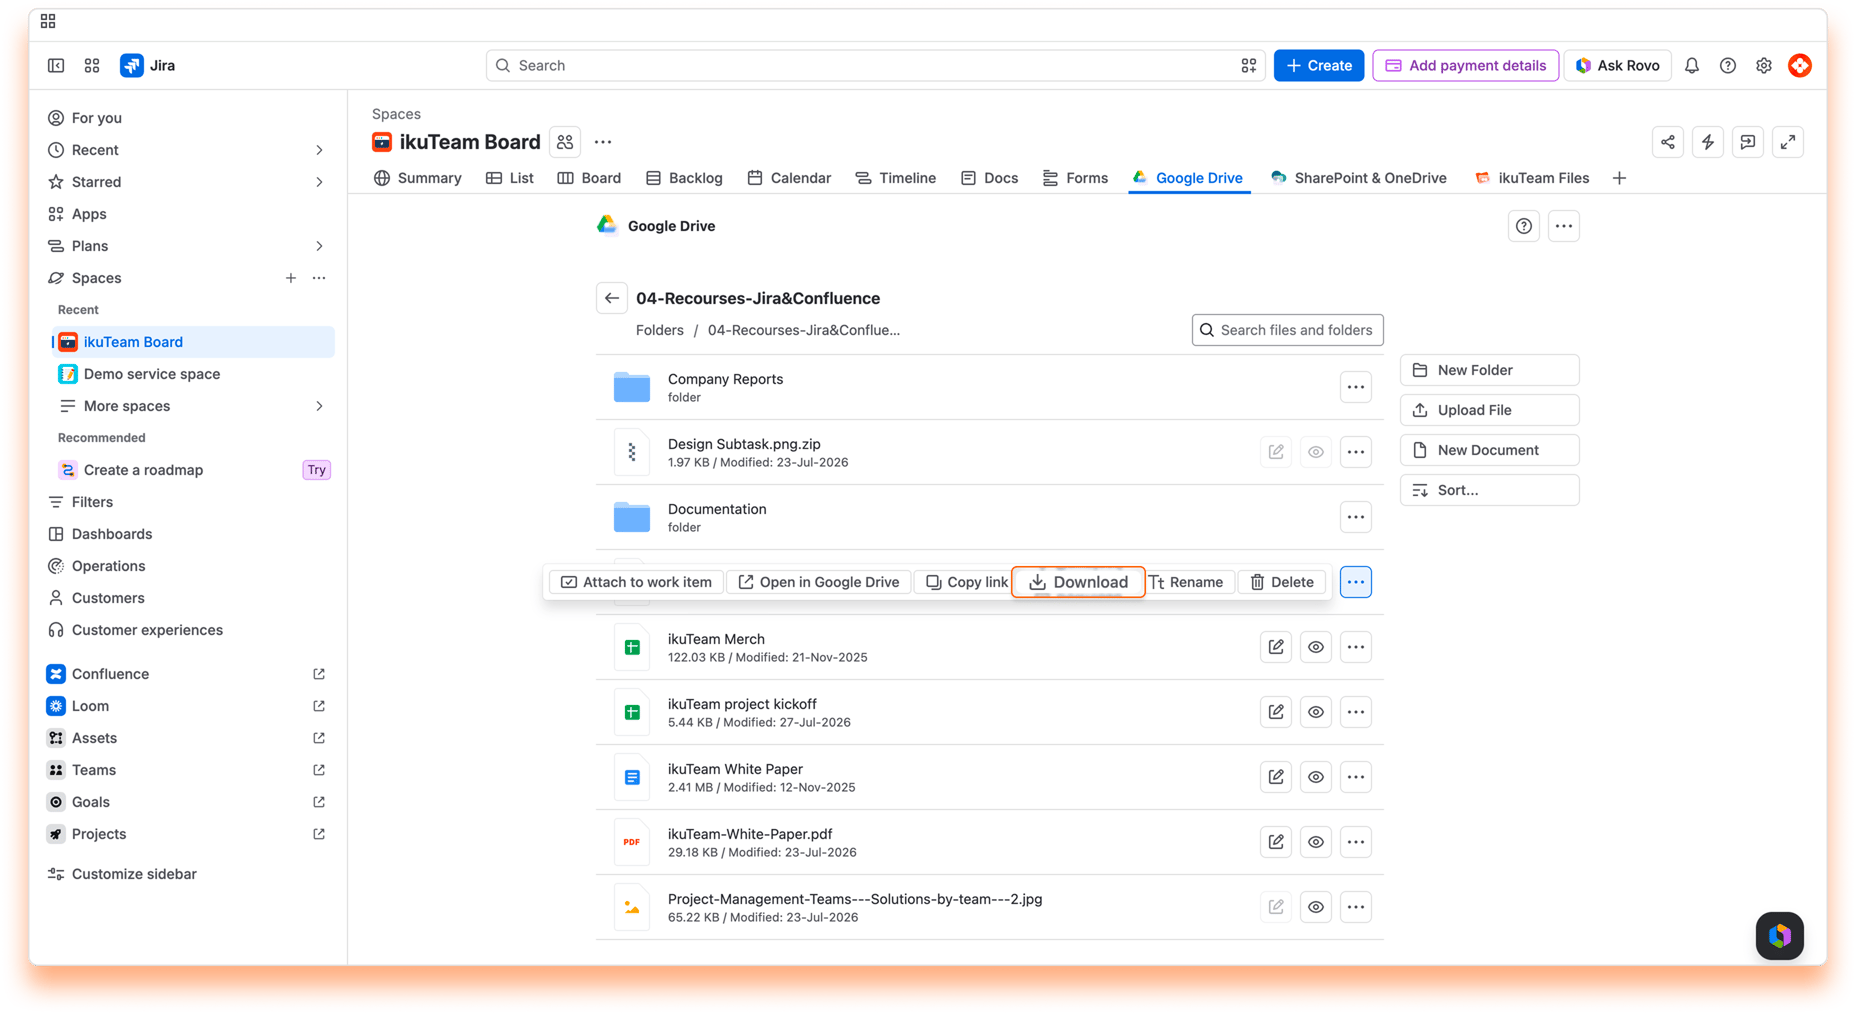Choose Copy link in the file action menu
Viewport: 1856px width, 1014px height.
[x=966, y=582]
